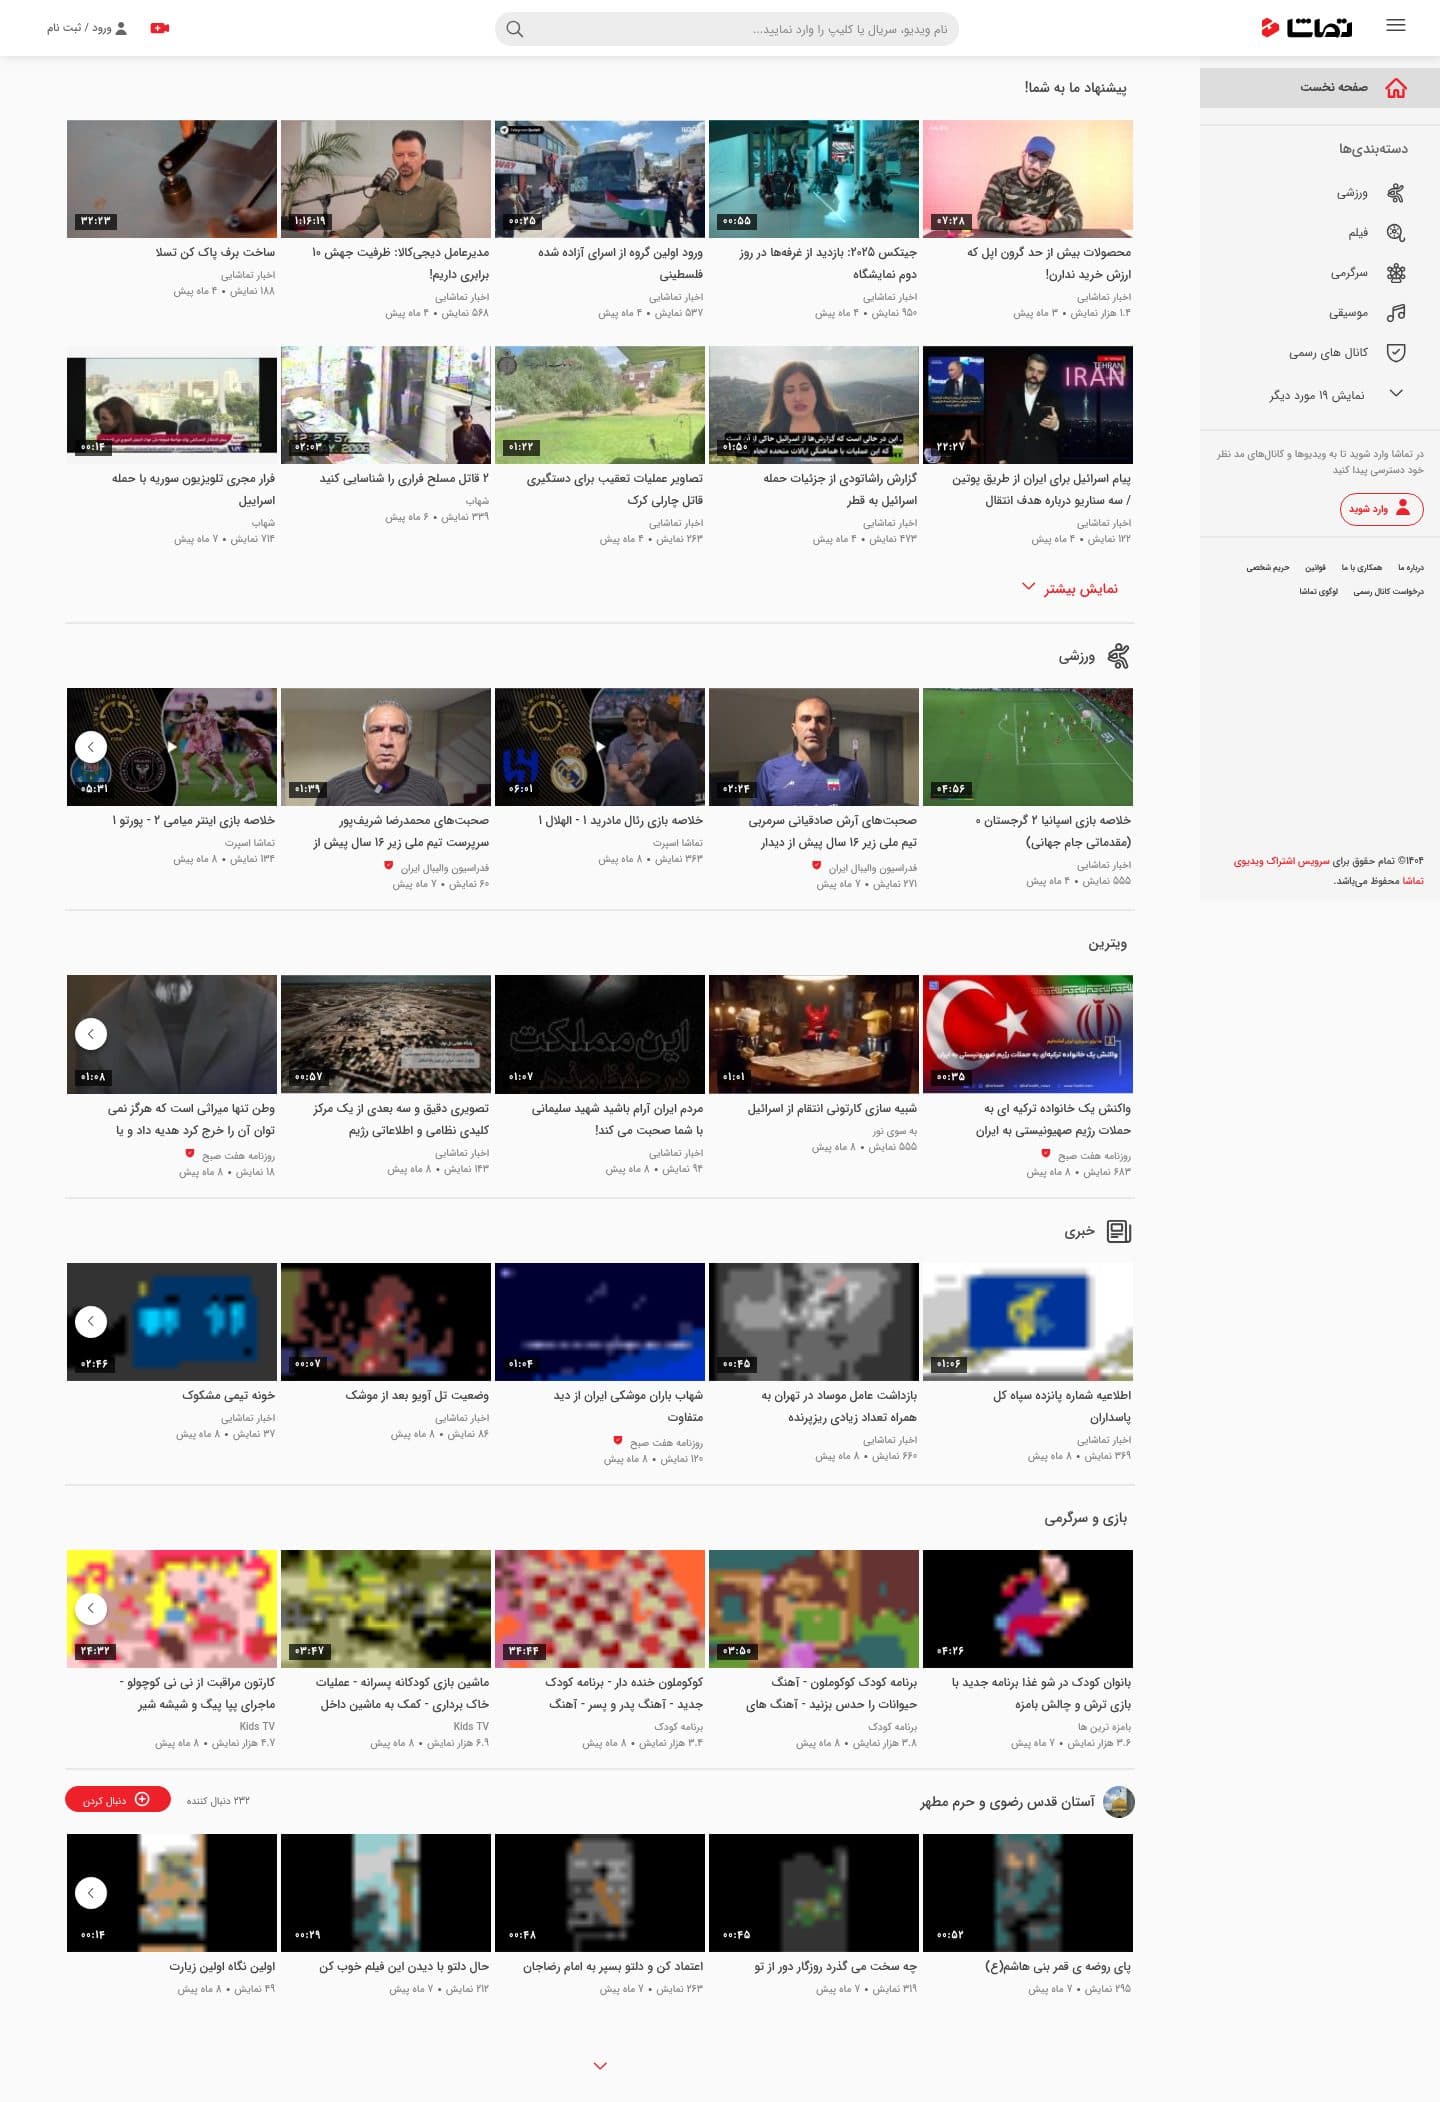Open قوانین footer link
The width and height of the screenshot is (1440, 2102).
point(1315,567)
